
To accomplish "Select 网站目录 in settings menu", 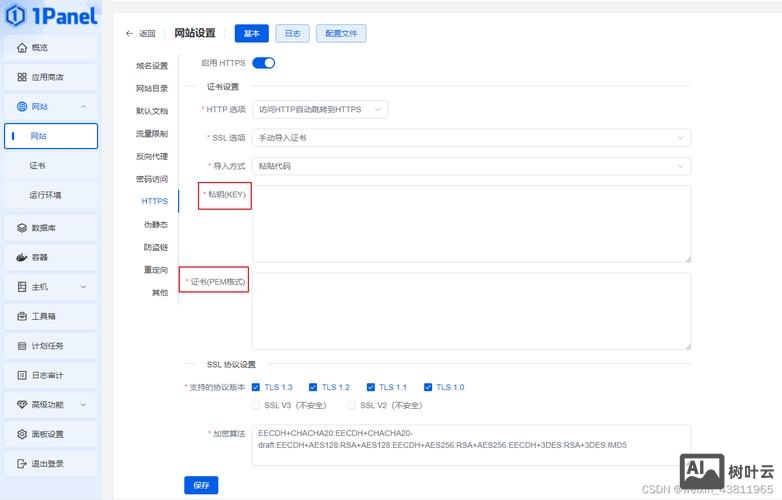I will point(152,88).
